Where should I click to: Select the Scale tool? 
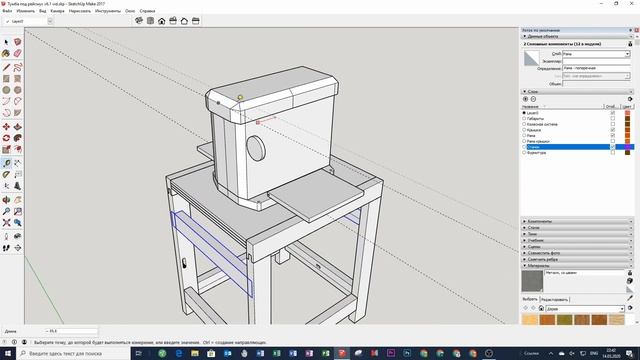click(x=6, y=150)
